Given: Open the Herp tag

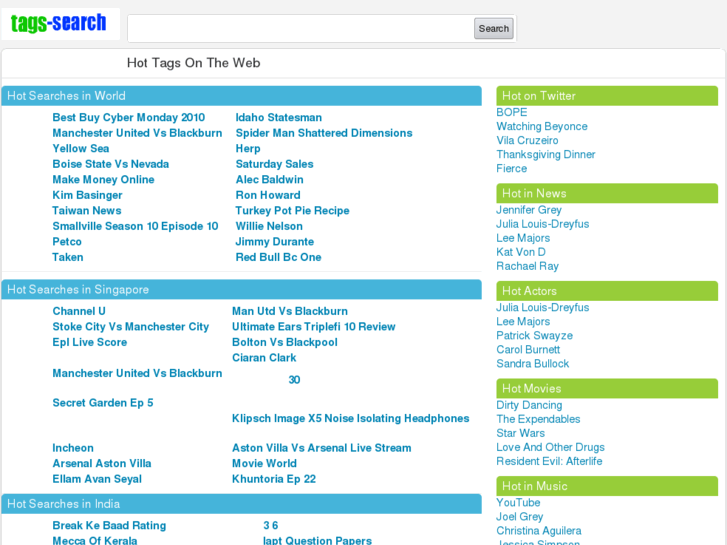Looking at the screenshot, I should pos(248,148).
